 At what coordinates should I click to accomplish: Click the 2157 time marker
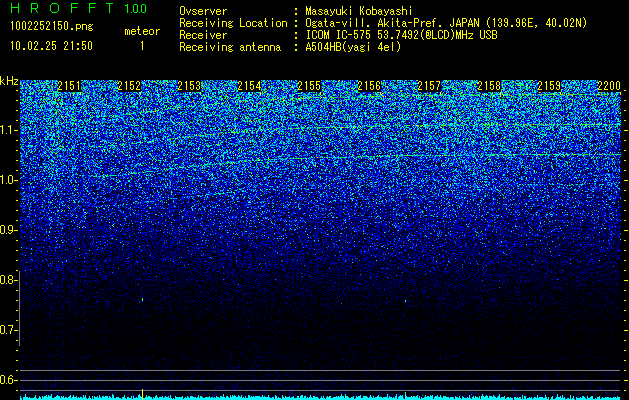click(x=429, y=86)
